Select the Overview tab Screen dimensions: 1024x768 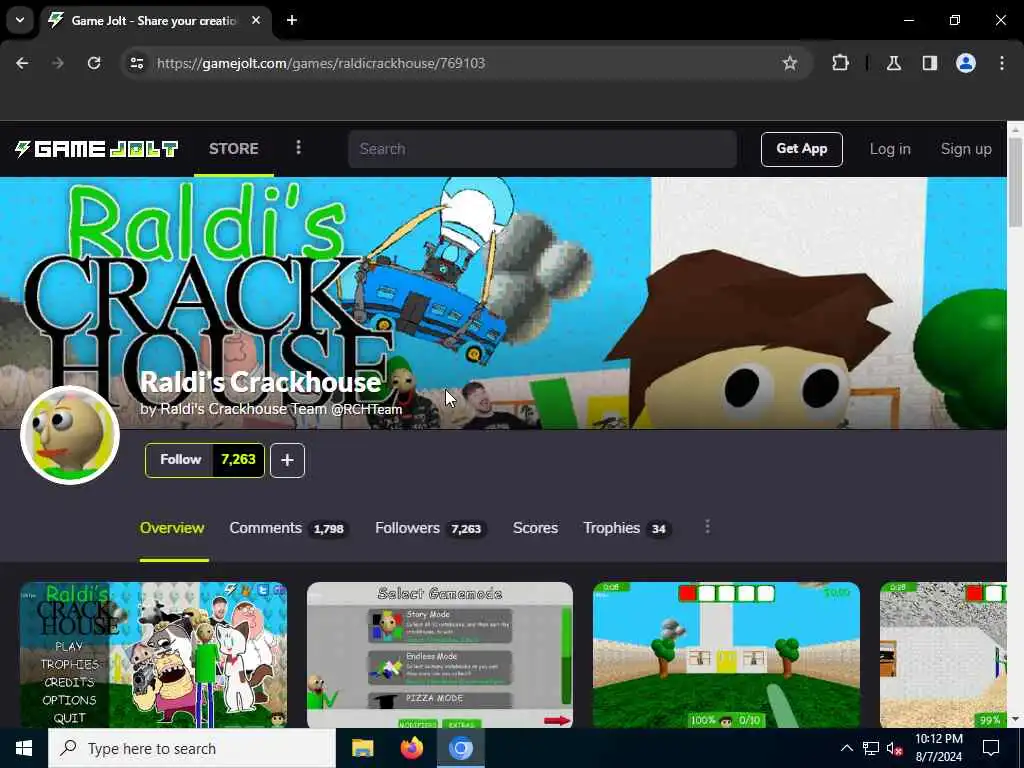point(172,528)
